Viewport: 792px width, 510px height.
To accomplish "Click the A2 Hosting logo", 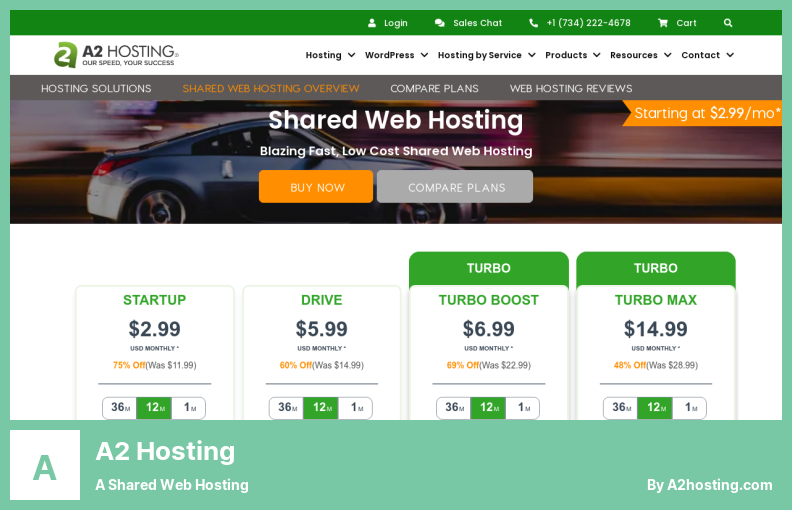I will click(116, 55).
